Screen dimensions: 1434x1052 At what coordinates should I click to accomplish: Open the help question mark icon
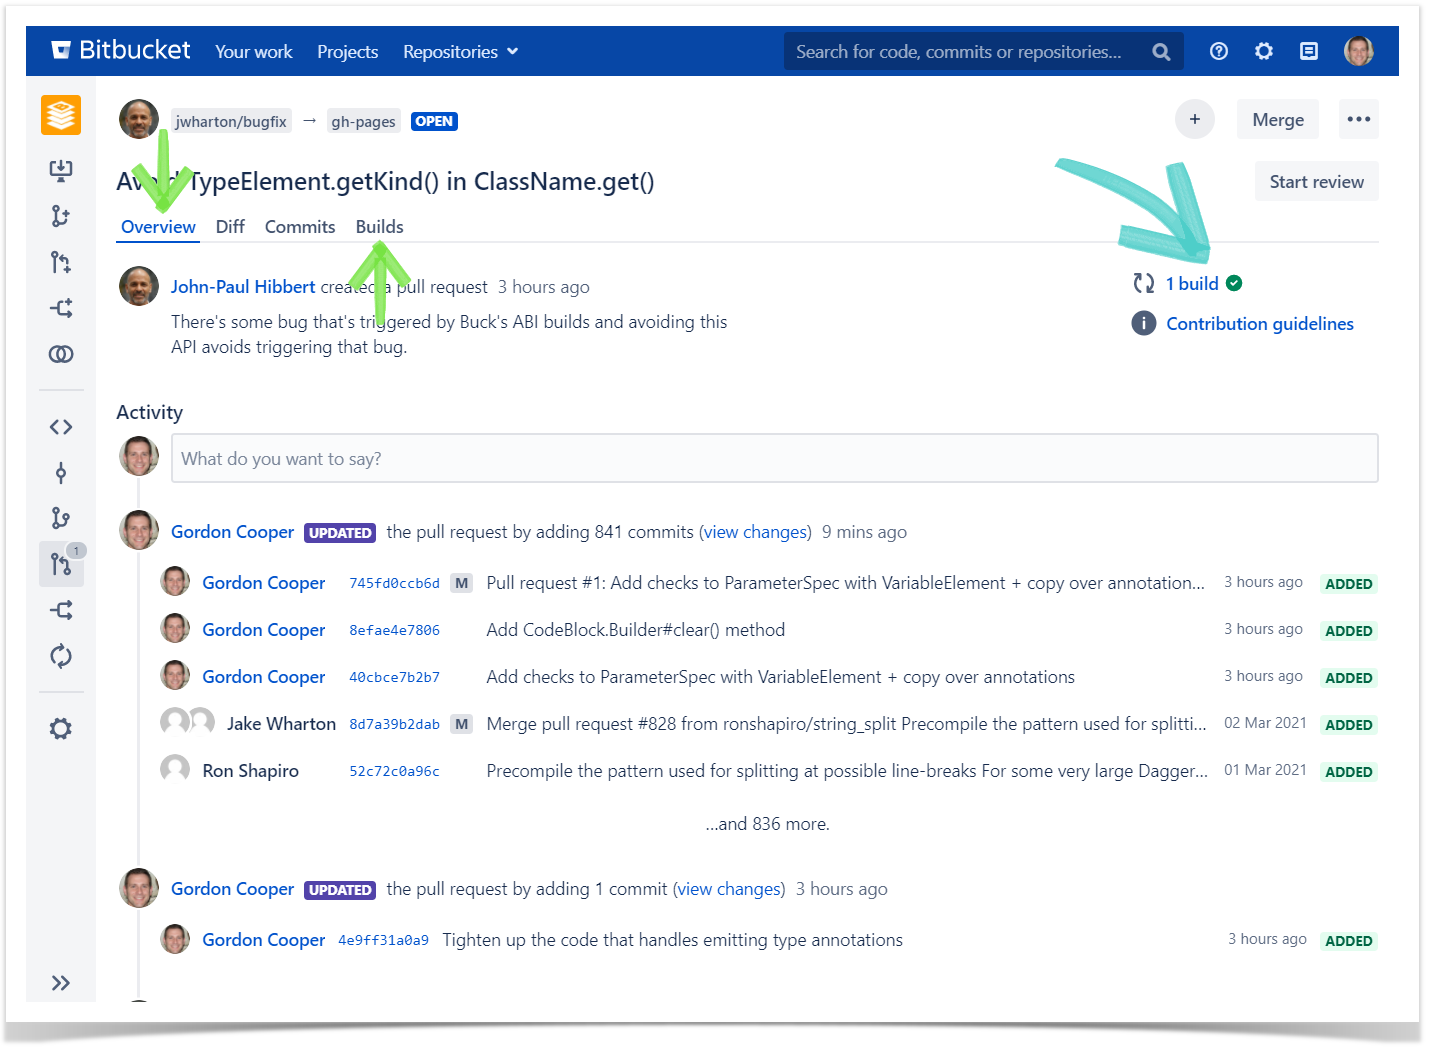1218,51
